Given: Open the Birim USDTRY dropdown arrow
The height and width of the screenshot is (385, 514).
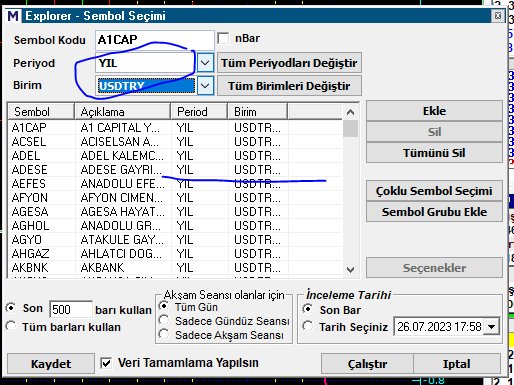Looking at the screenshot, I should [x=205, y=86].
